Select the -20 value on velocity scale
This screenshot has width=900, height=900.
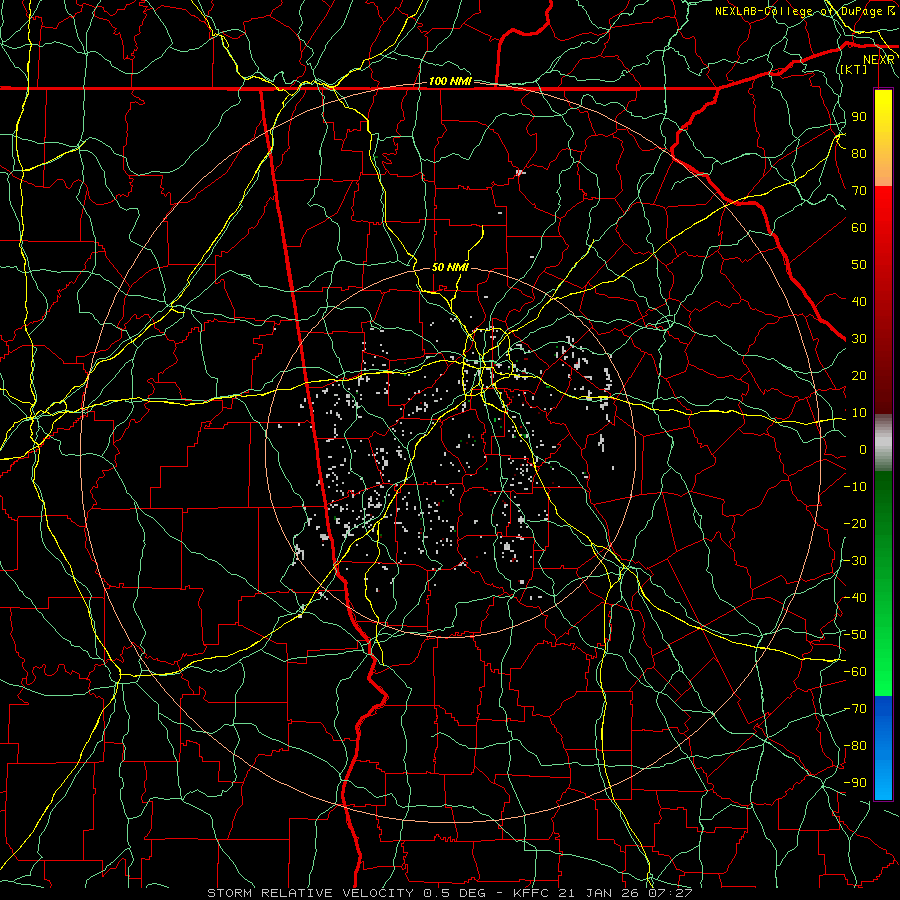point(855,523)
